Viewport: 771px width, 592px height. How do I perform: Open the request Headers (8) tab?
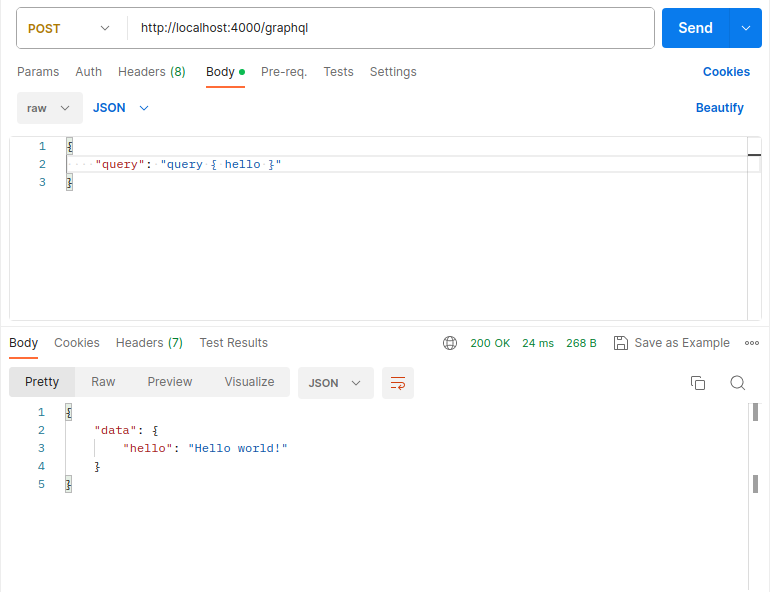[151, 72]
